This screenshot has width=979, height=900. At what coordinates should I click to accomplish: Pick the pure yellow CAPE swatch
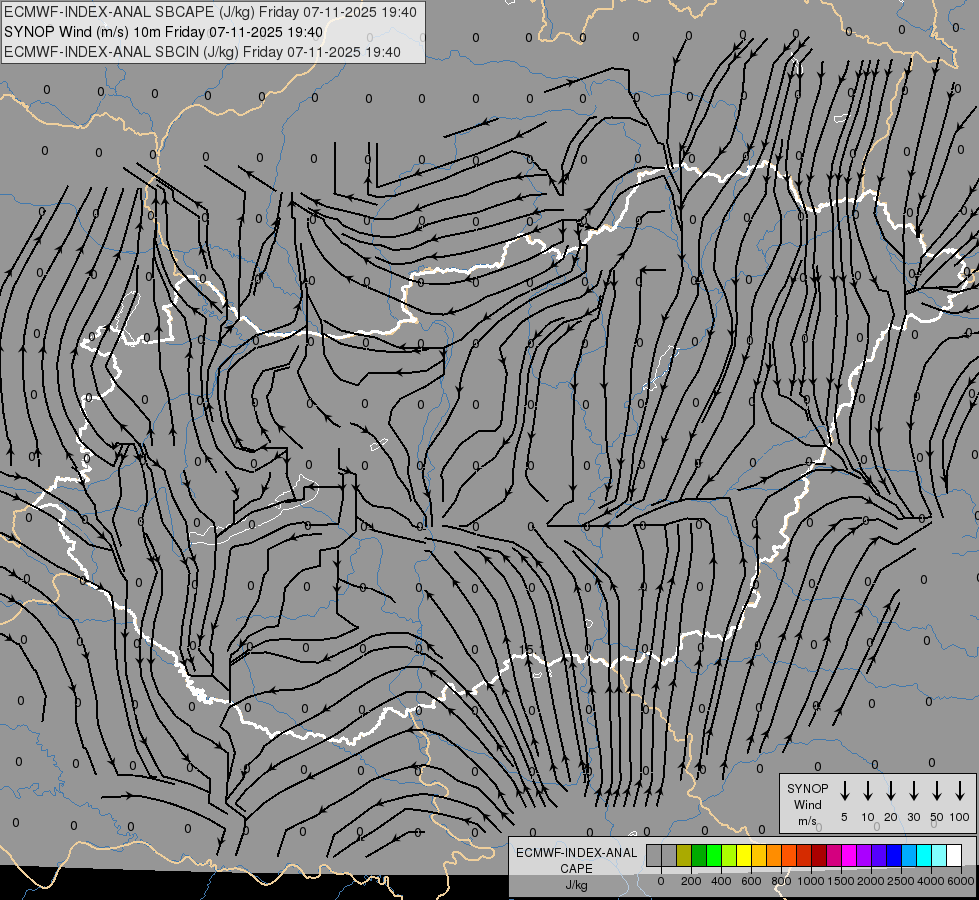(744, 855)
